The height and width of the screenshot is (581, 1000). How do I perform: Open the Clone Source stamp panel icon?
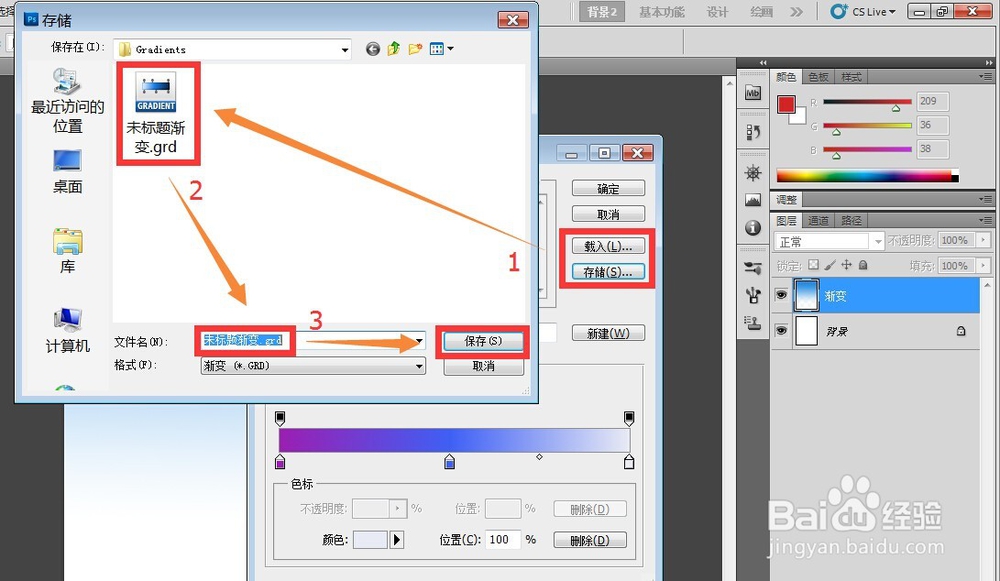753,323
